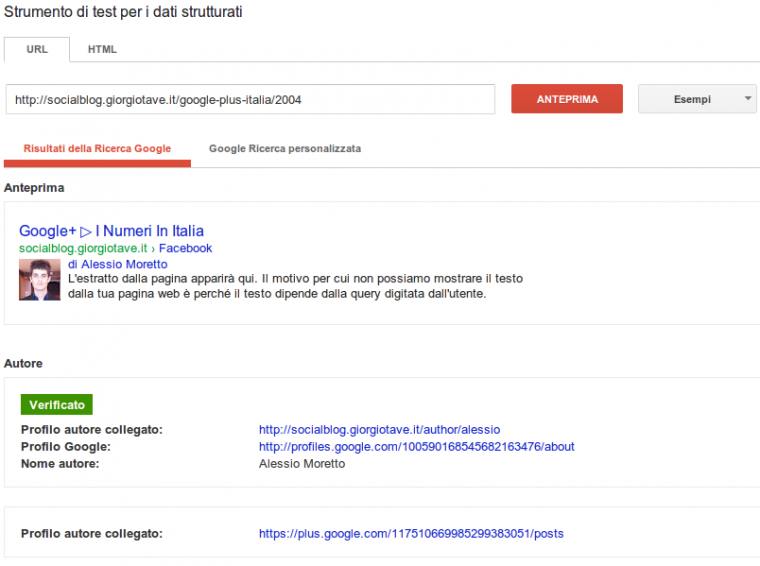Click the Strumento di test page heading
This screenshot has width=760, height=566.
click(123, 12)
